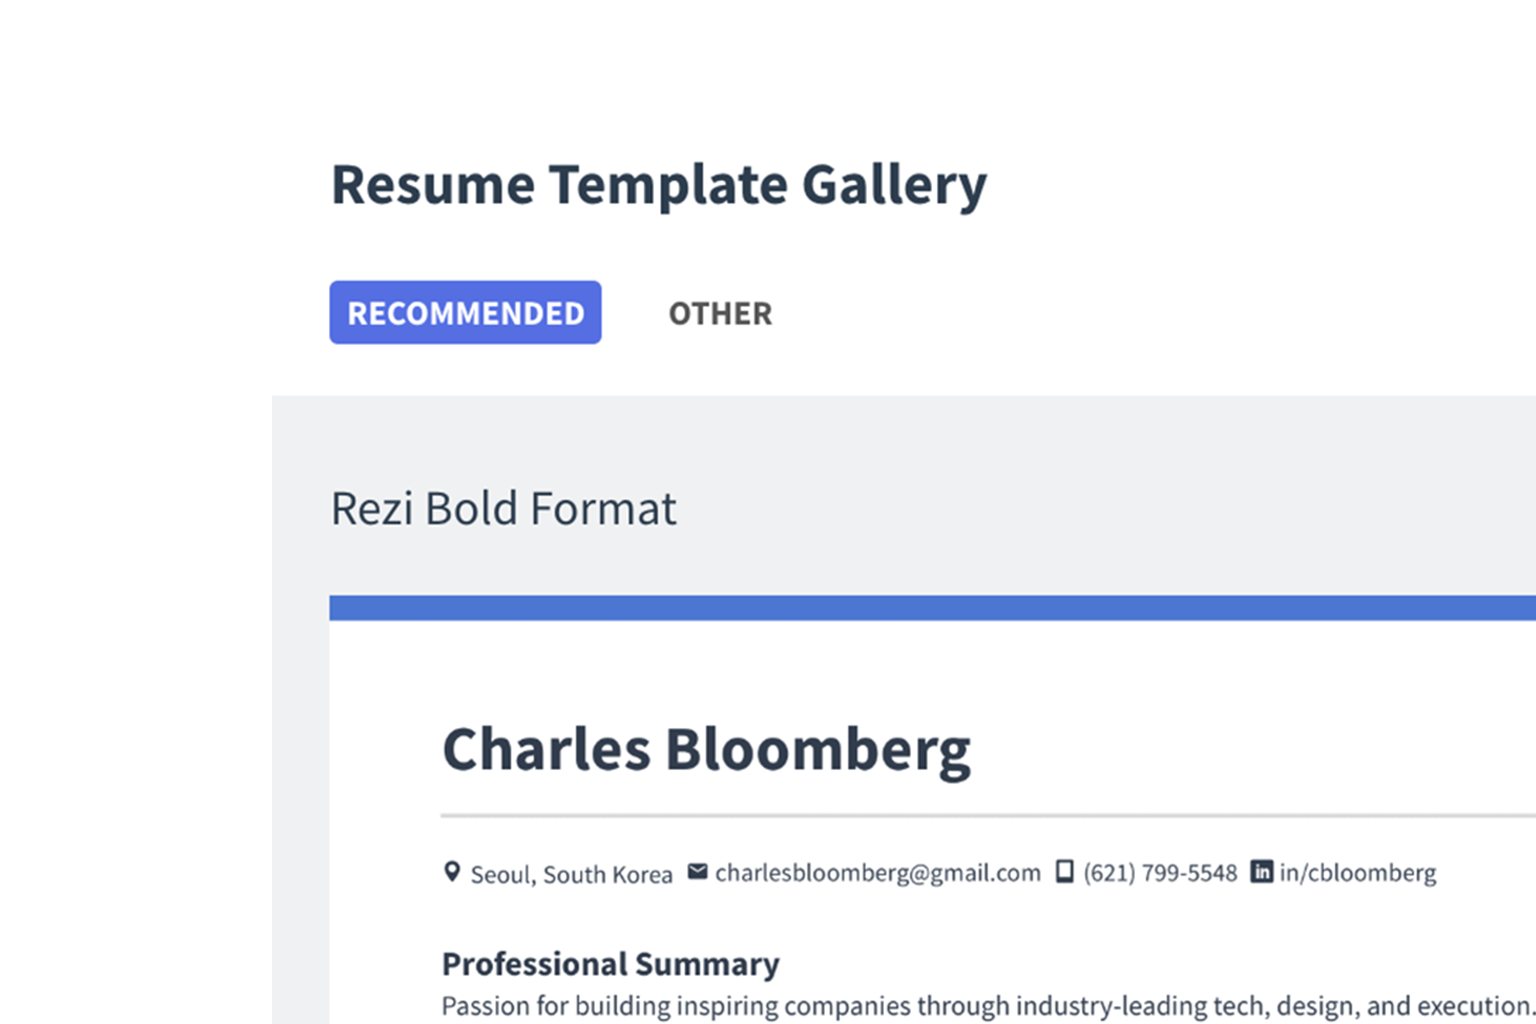Click the LinkedIn logo icon
The image size is (1536, 1024).
pyautogui.click(x=1262, y=872)
